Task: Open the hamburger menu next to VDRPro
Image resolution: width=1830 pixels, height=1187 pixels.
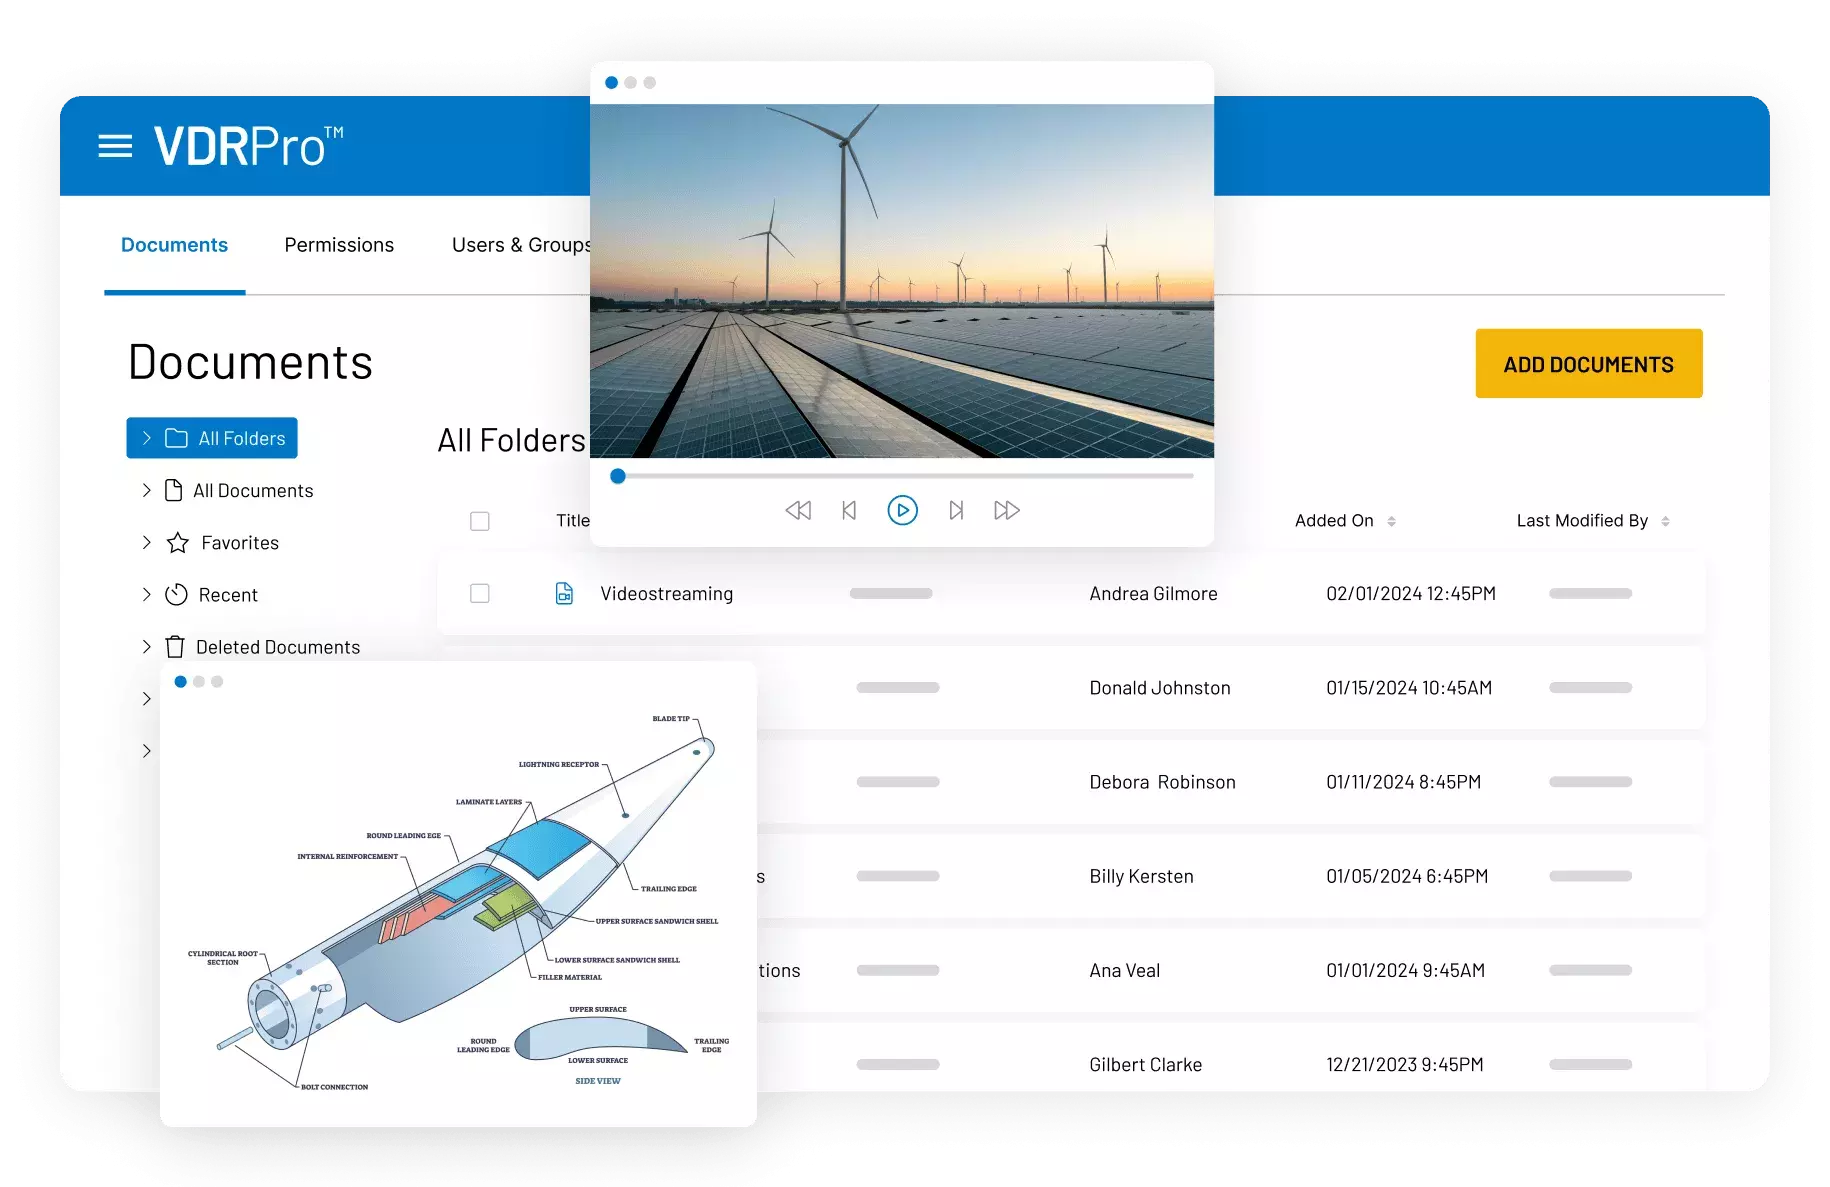Action: [115, 147]
